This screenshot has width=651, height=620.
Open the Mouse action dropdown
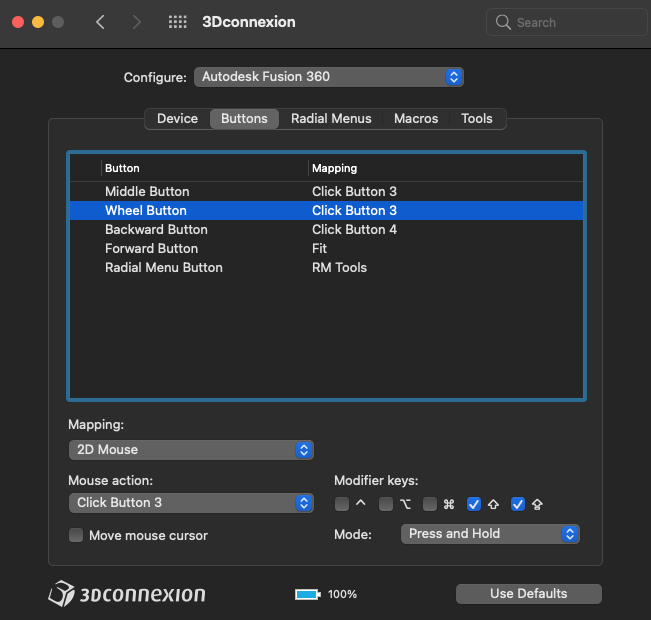click(191, 503)
